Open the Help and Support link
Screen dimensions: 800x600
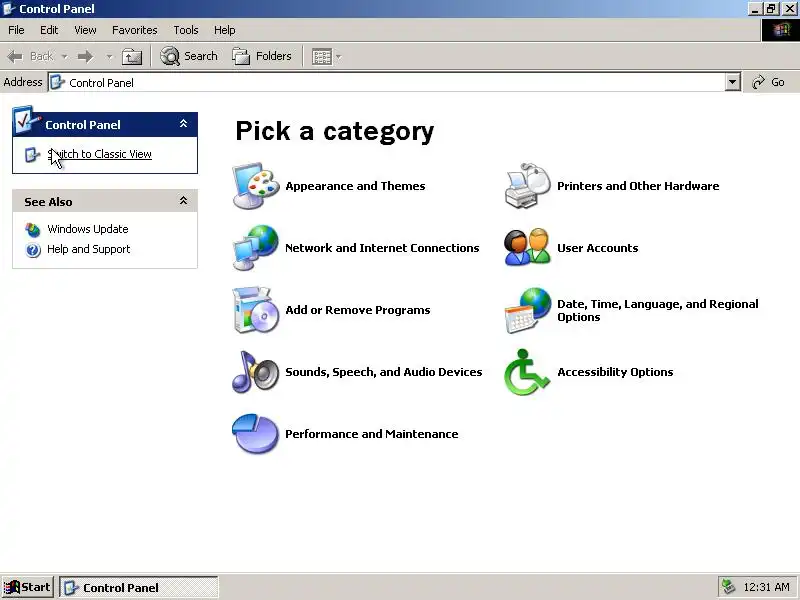(x=89, y=249)
